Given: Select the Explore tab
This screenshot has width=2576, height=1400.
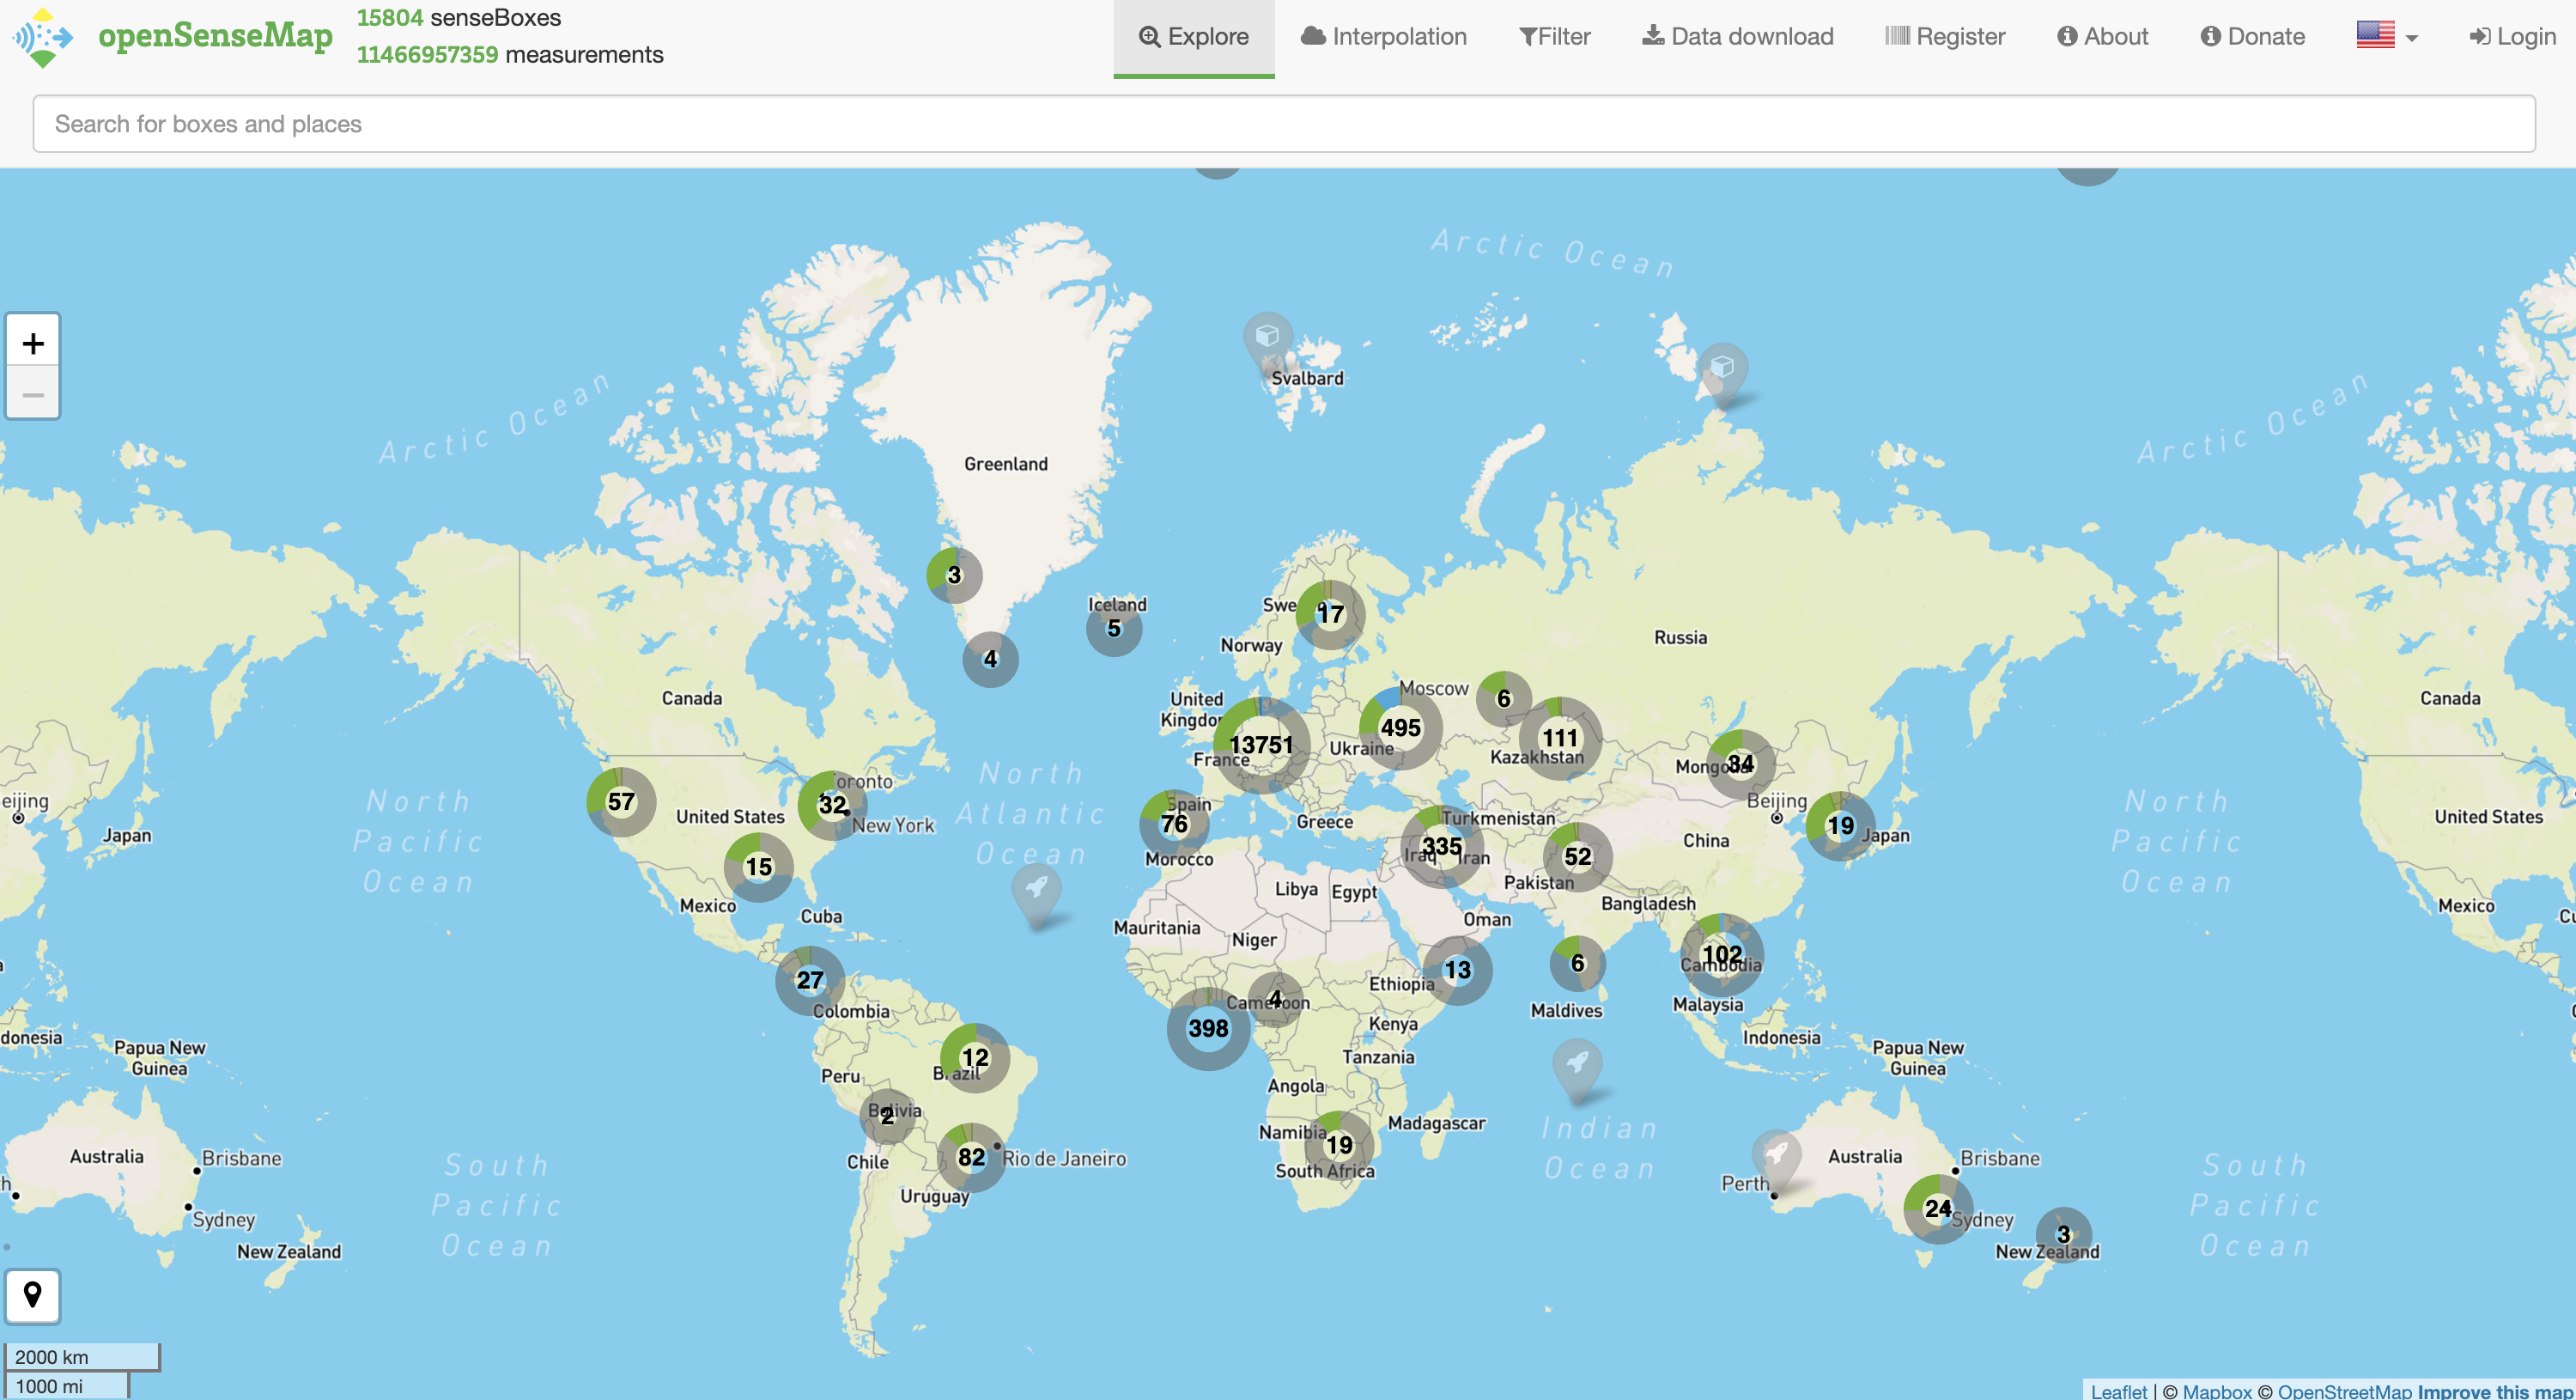Looking at the screenshot, I should click(x=1194, y=37).
